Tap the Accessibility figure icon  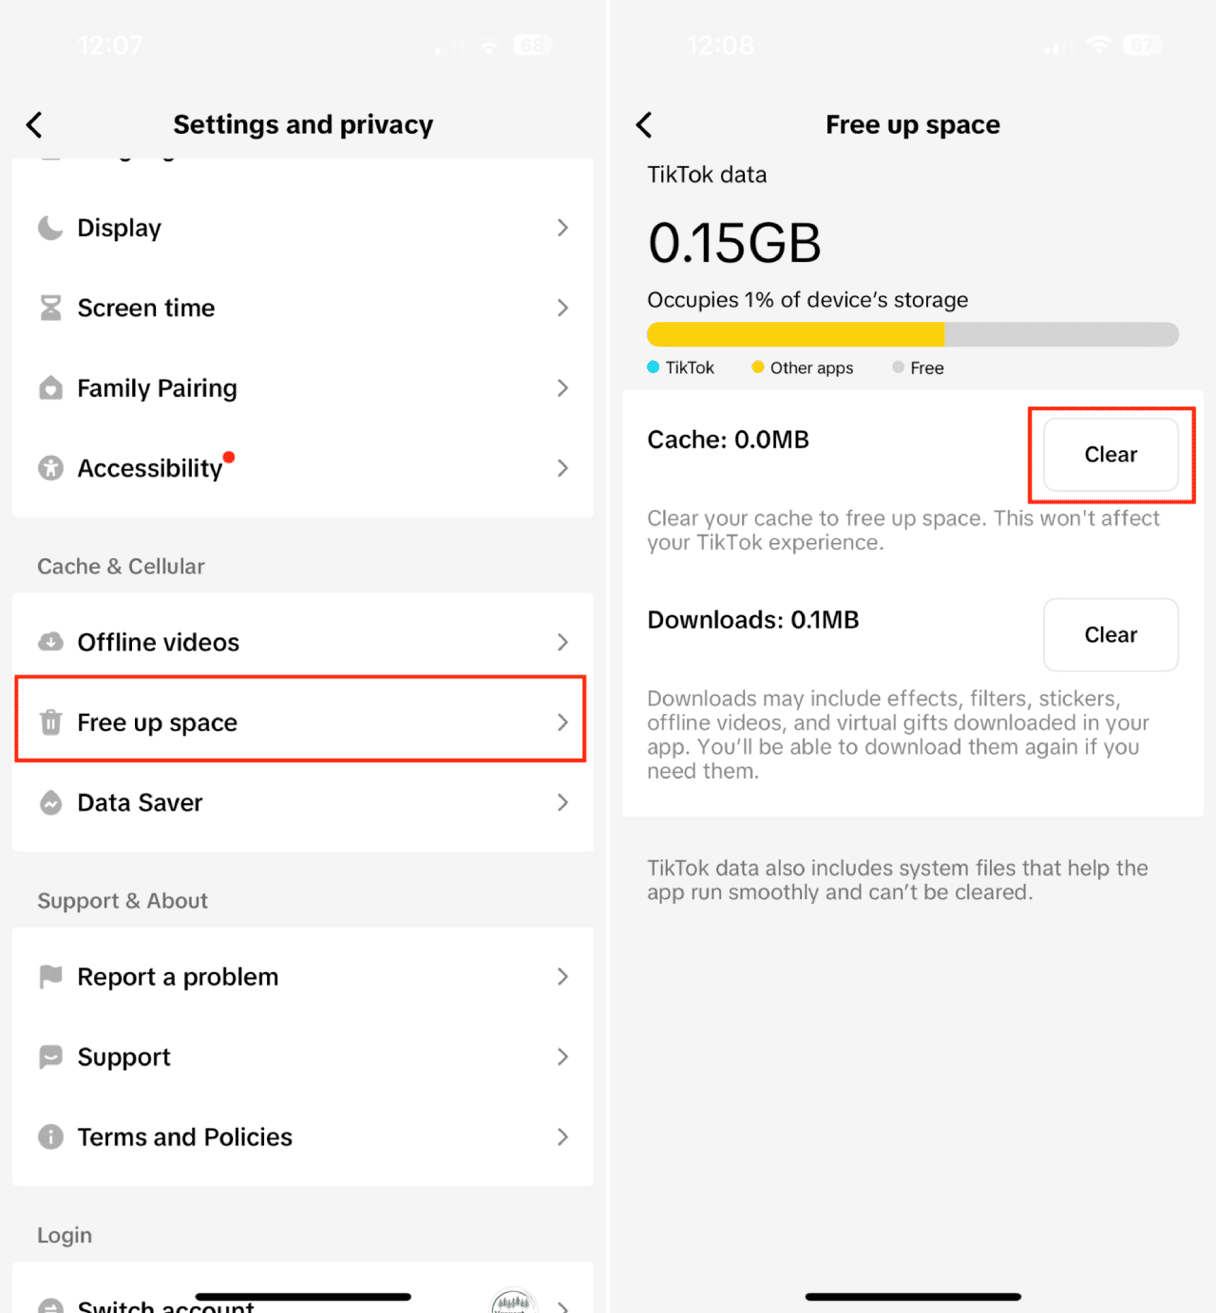[50, 468]
